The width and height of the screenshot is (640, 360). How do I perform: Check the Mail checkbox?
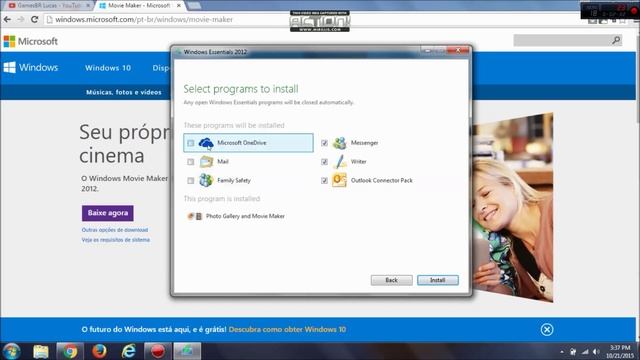[x=191, y=162]
